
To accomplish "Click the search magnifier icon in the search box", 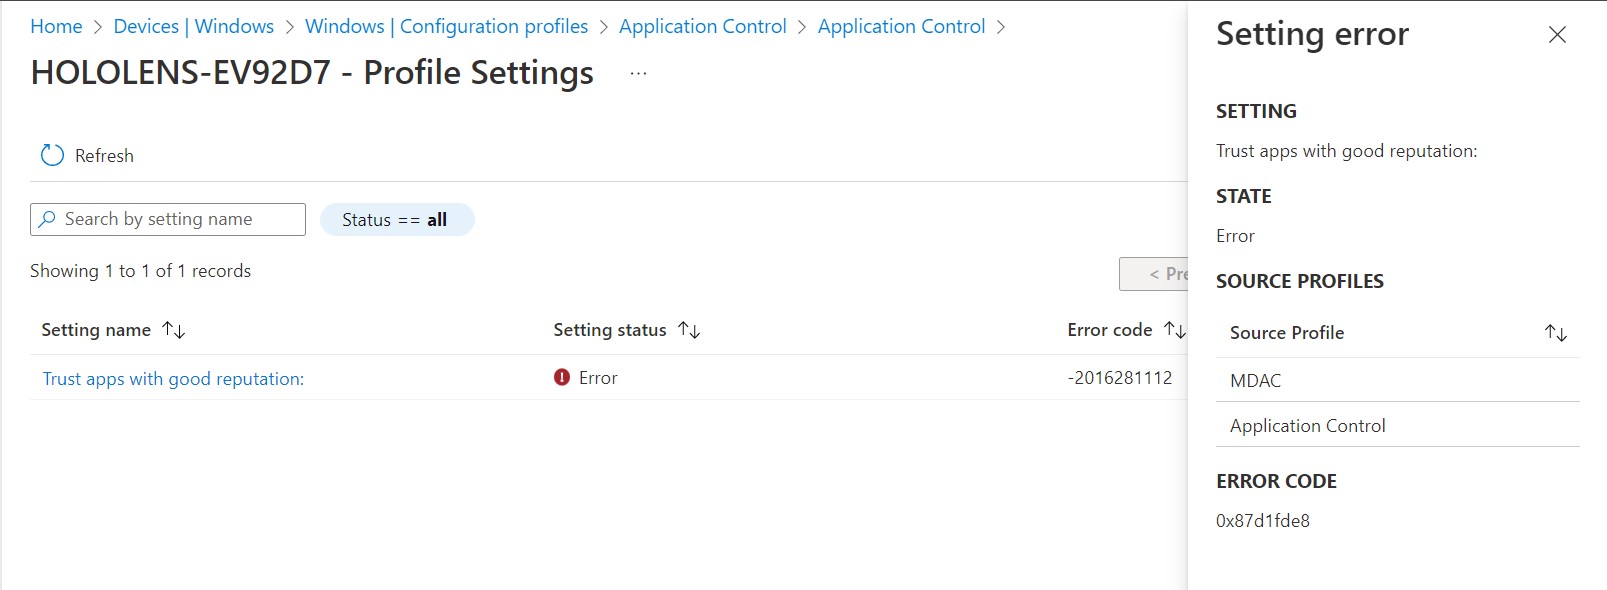I will (x=46, y=218).
